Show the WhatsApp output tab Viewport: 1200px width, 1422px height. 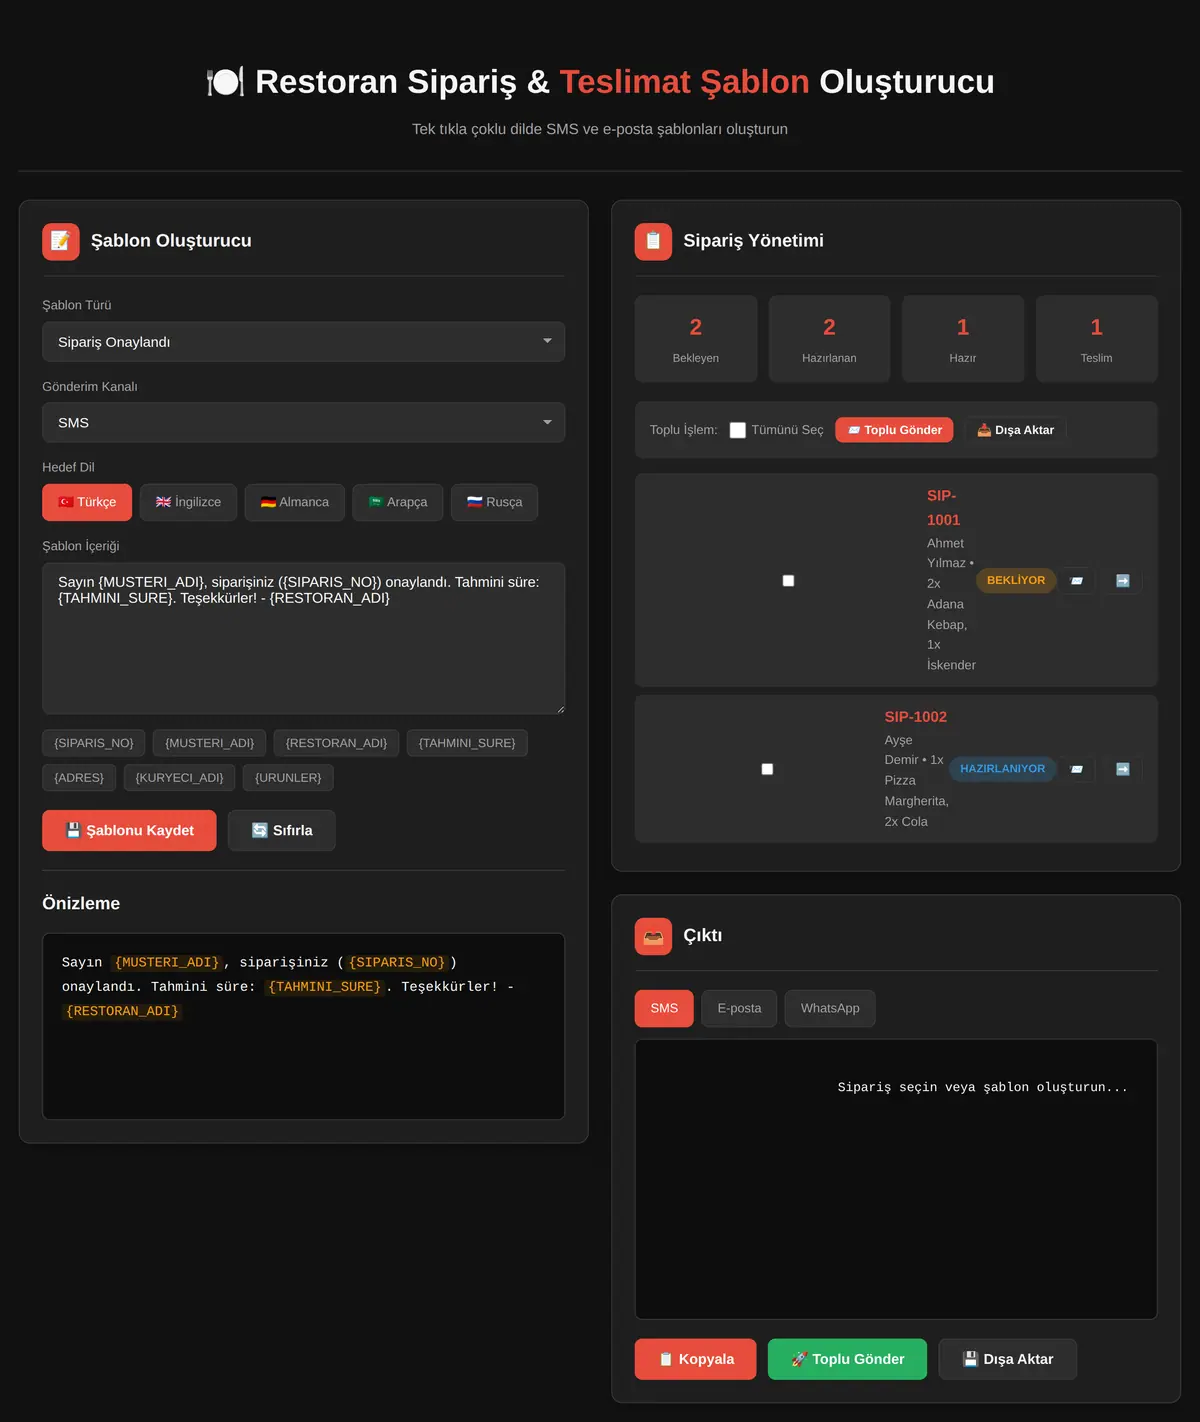830,1008
